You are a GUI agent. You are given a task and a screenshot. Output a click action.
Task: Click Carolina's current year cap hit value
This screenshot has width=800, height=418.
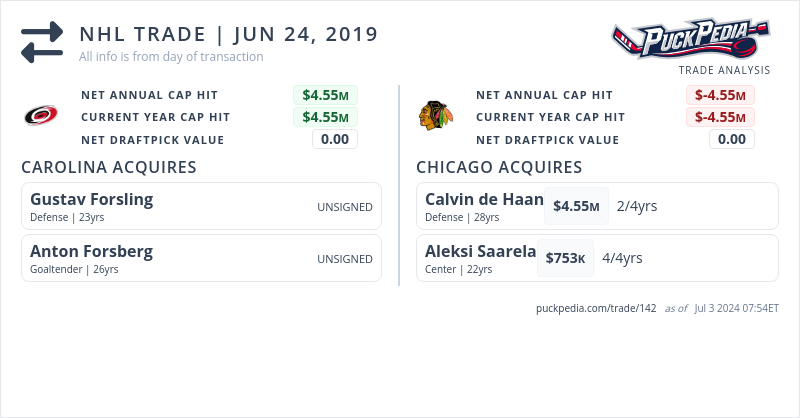pos(325,117)
